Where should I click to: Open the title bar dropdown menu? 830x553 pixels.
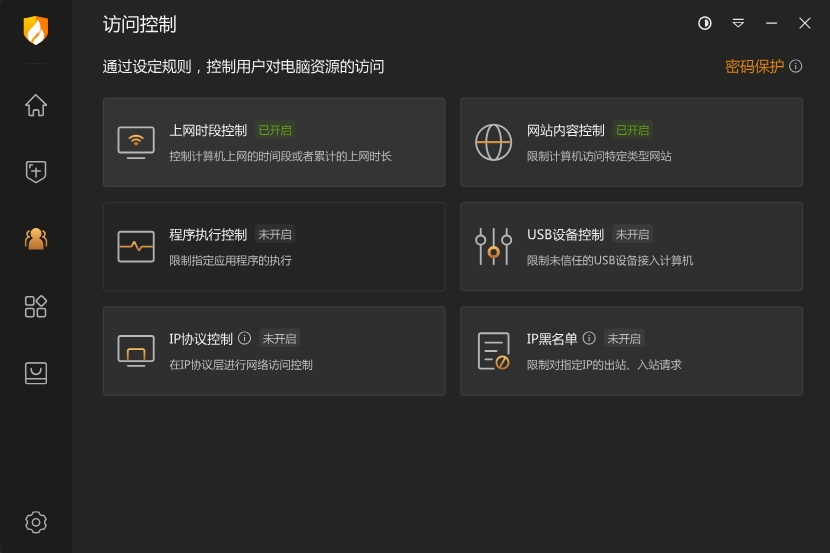click(738, 23)
